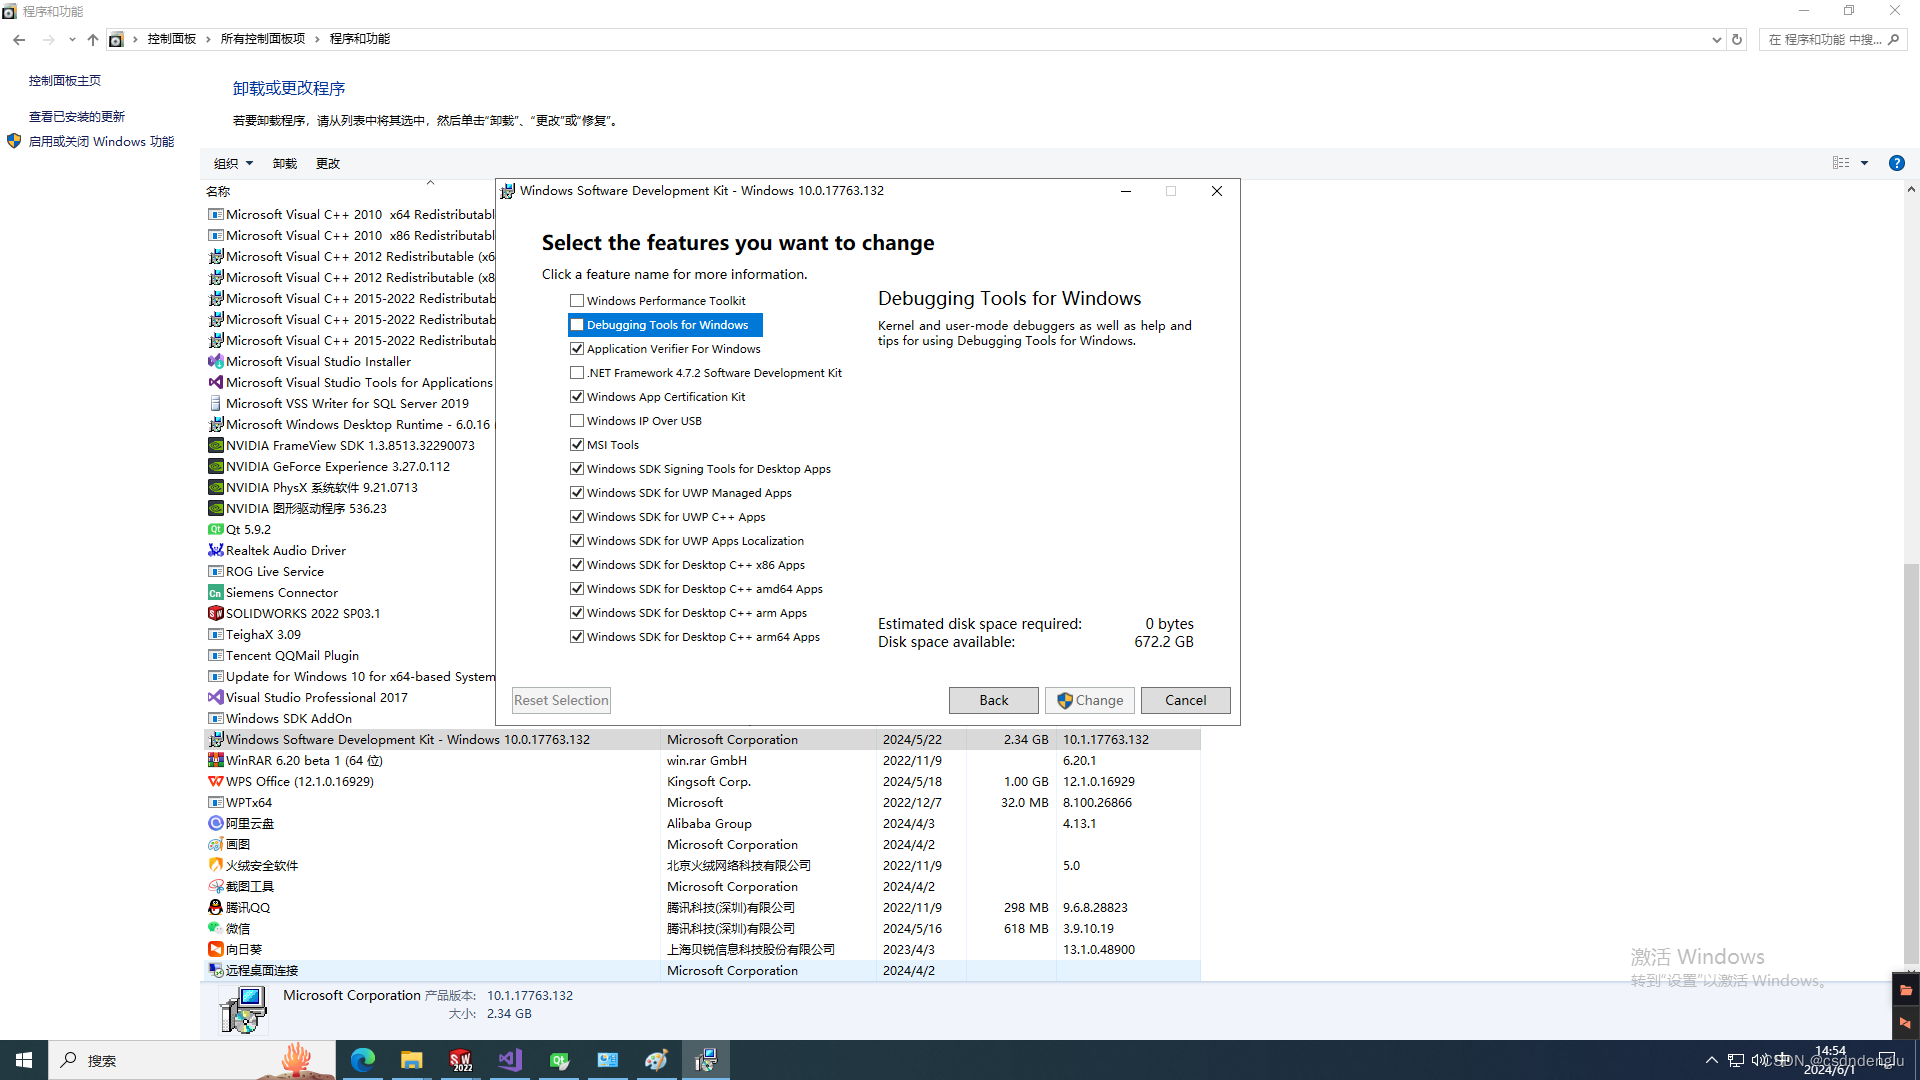Cancel the SDK feature change dialog
This screenshot has width=1920, height=1080.
click(x=1185, y=700)
